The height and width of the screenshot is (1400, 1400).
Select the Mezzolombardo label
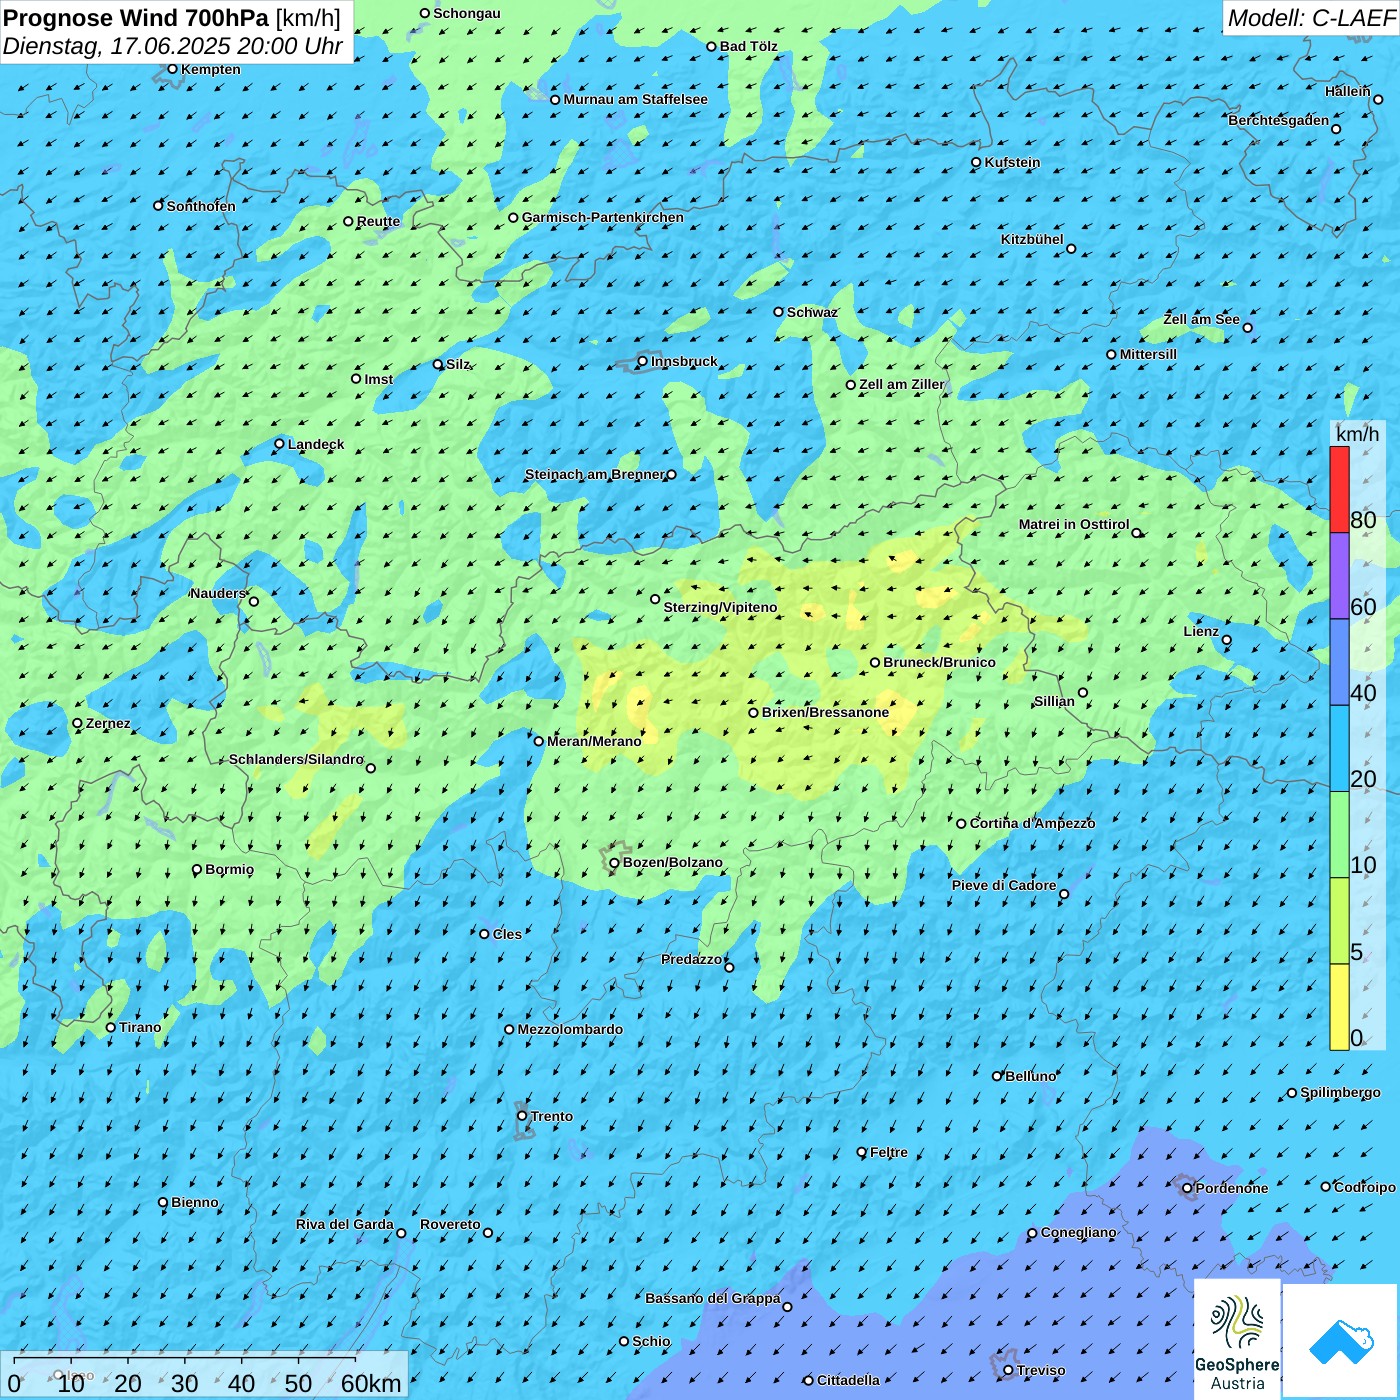pyautogui.click(x=570, y=1029)
